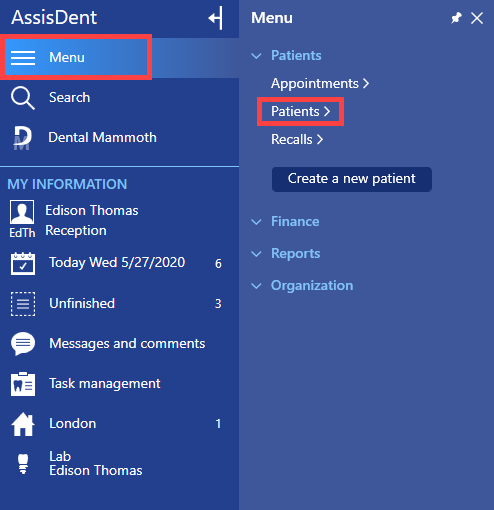Click the MY INFORMATION header
The width and height of the screenshot is (494, 510).
click(67, 184)
